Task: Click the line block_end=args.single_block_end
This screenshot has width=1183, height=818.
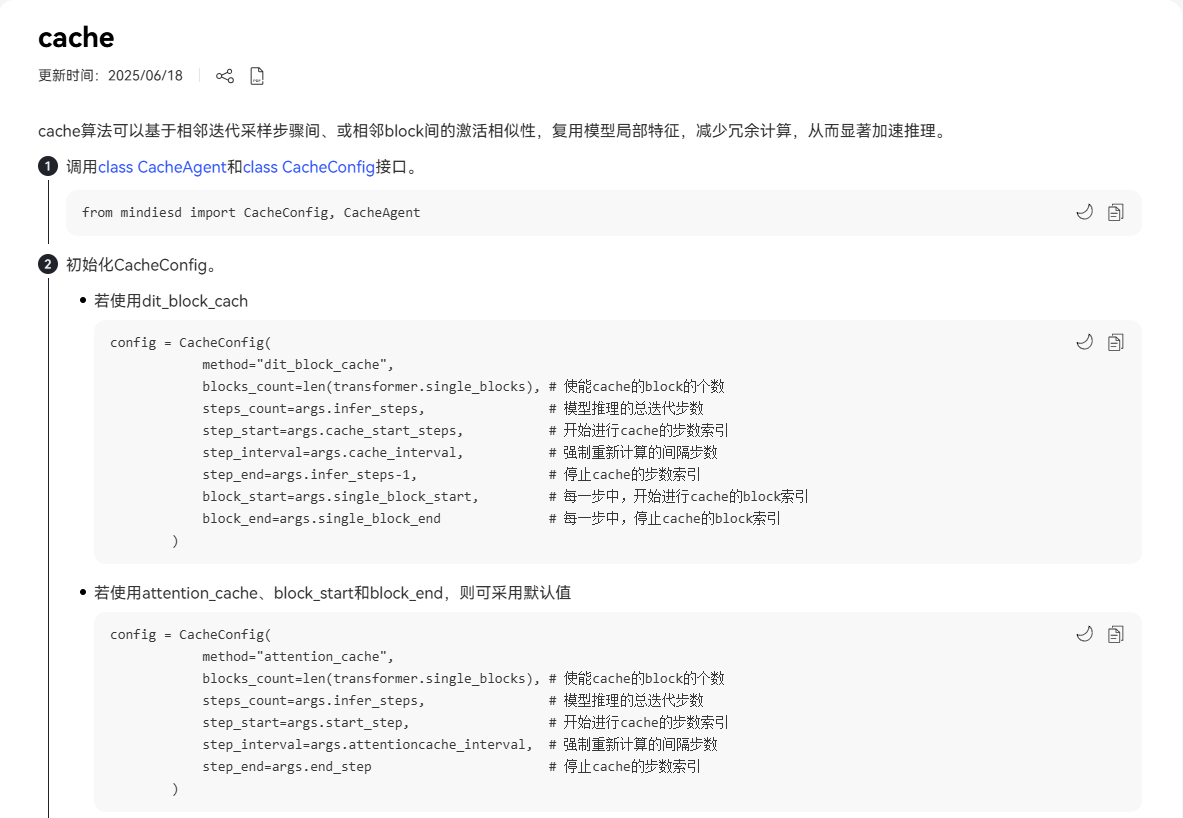Action: (321, 518)
